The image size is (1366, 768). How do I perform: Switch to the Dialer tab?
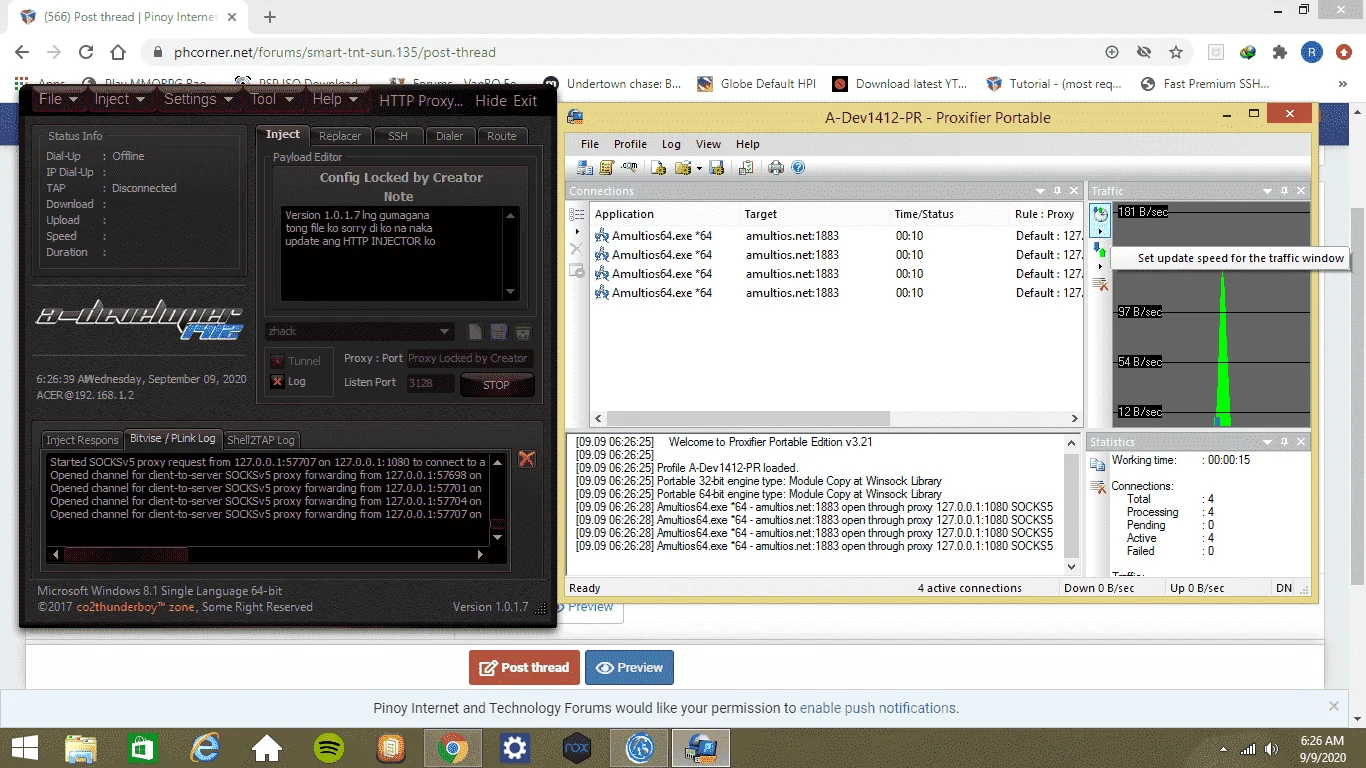coord(450,136)
